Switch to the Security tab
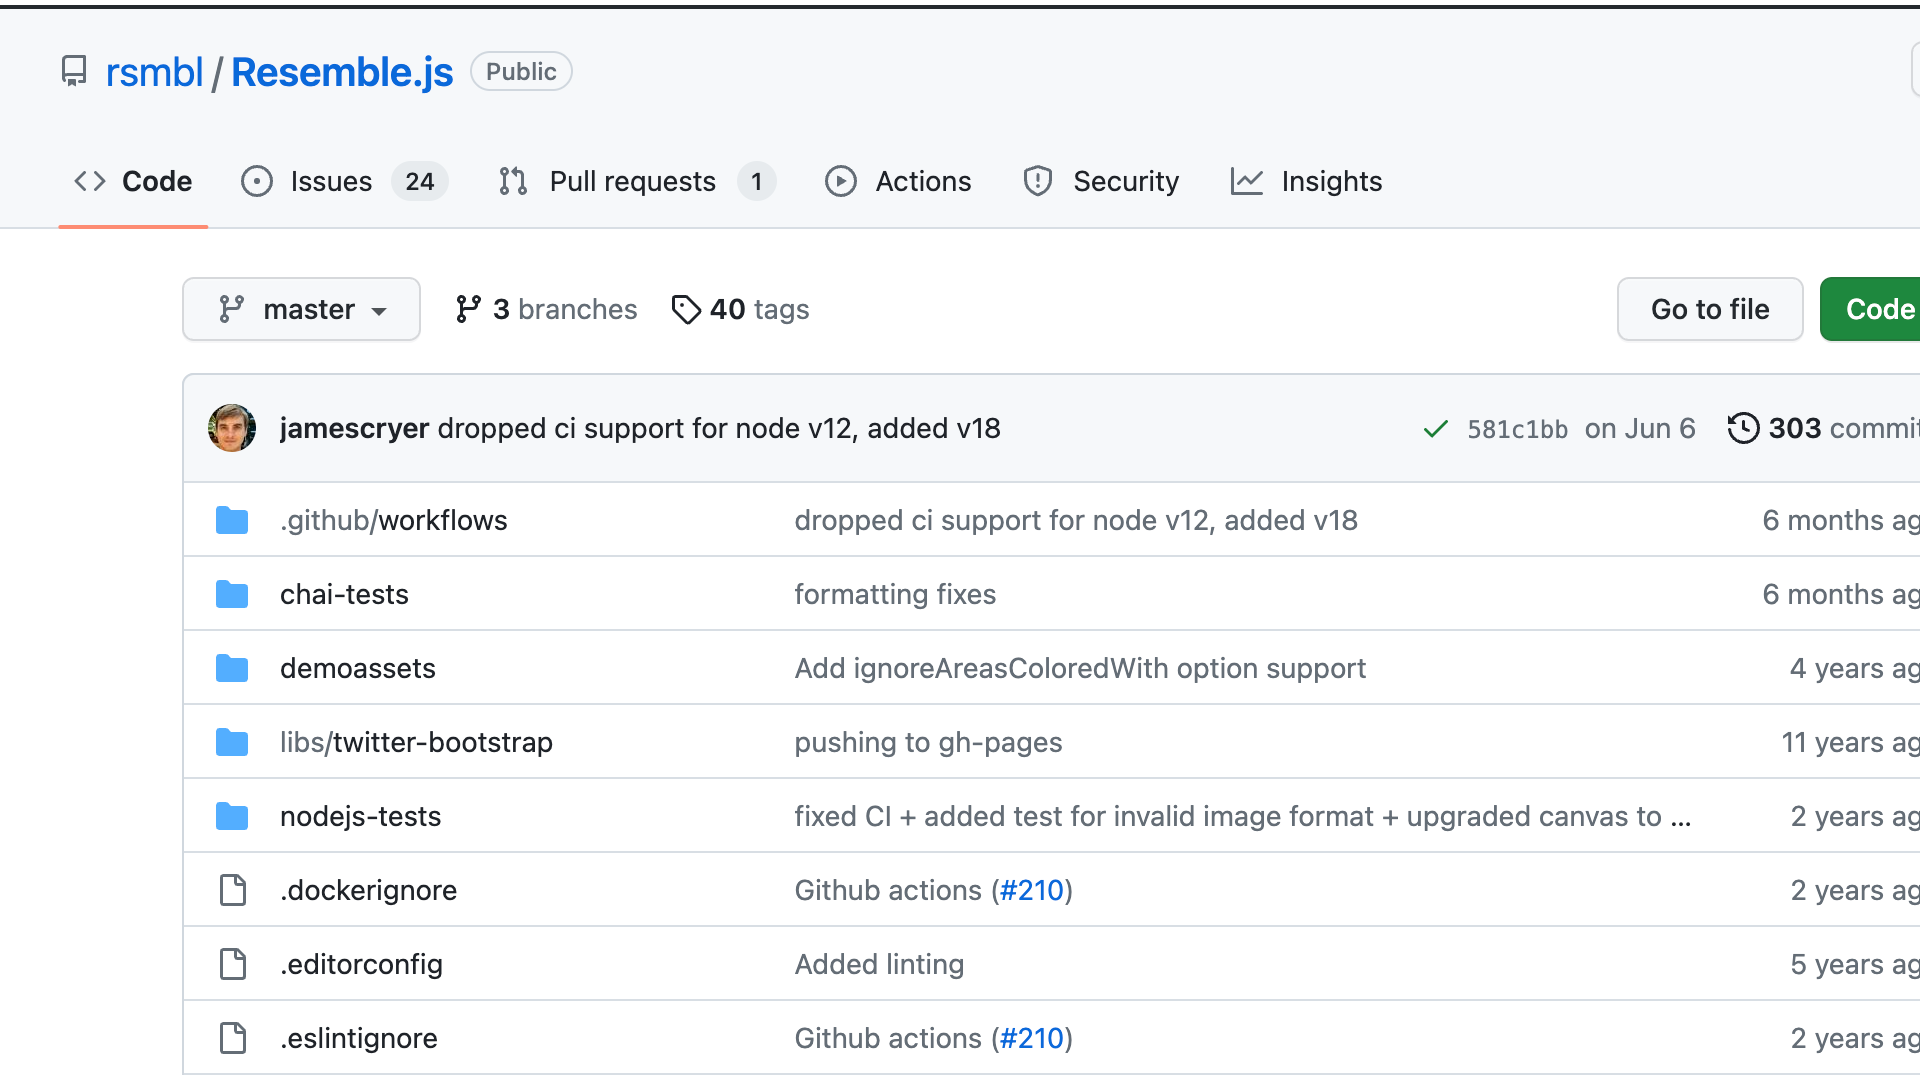 tap(1126, 181)
